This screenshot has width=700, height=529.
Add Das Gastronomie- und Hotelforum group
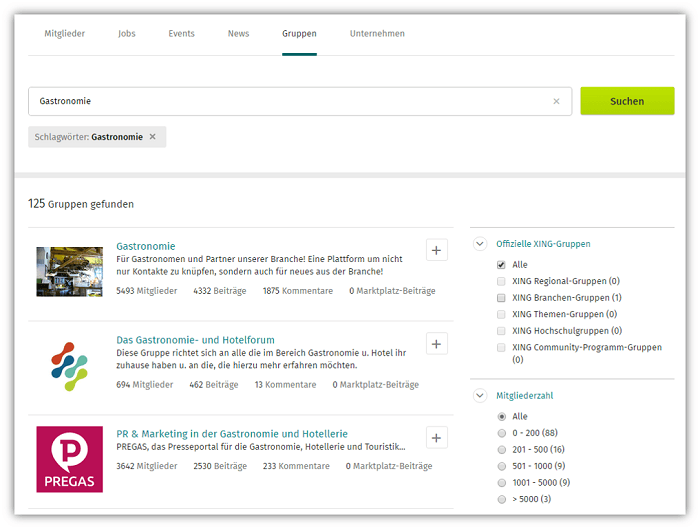(x=436, y=344)
